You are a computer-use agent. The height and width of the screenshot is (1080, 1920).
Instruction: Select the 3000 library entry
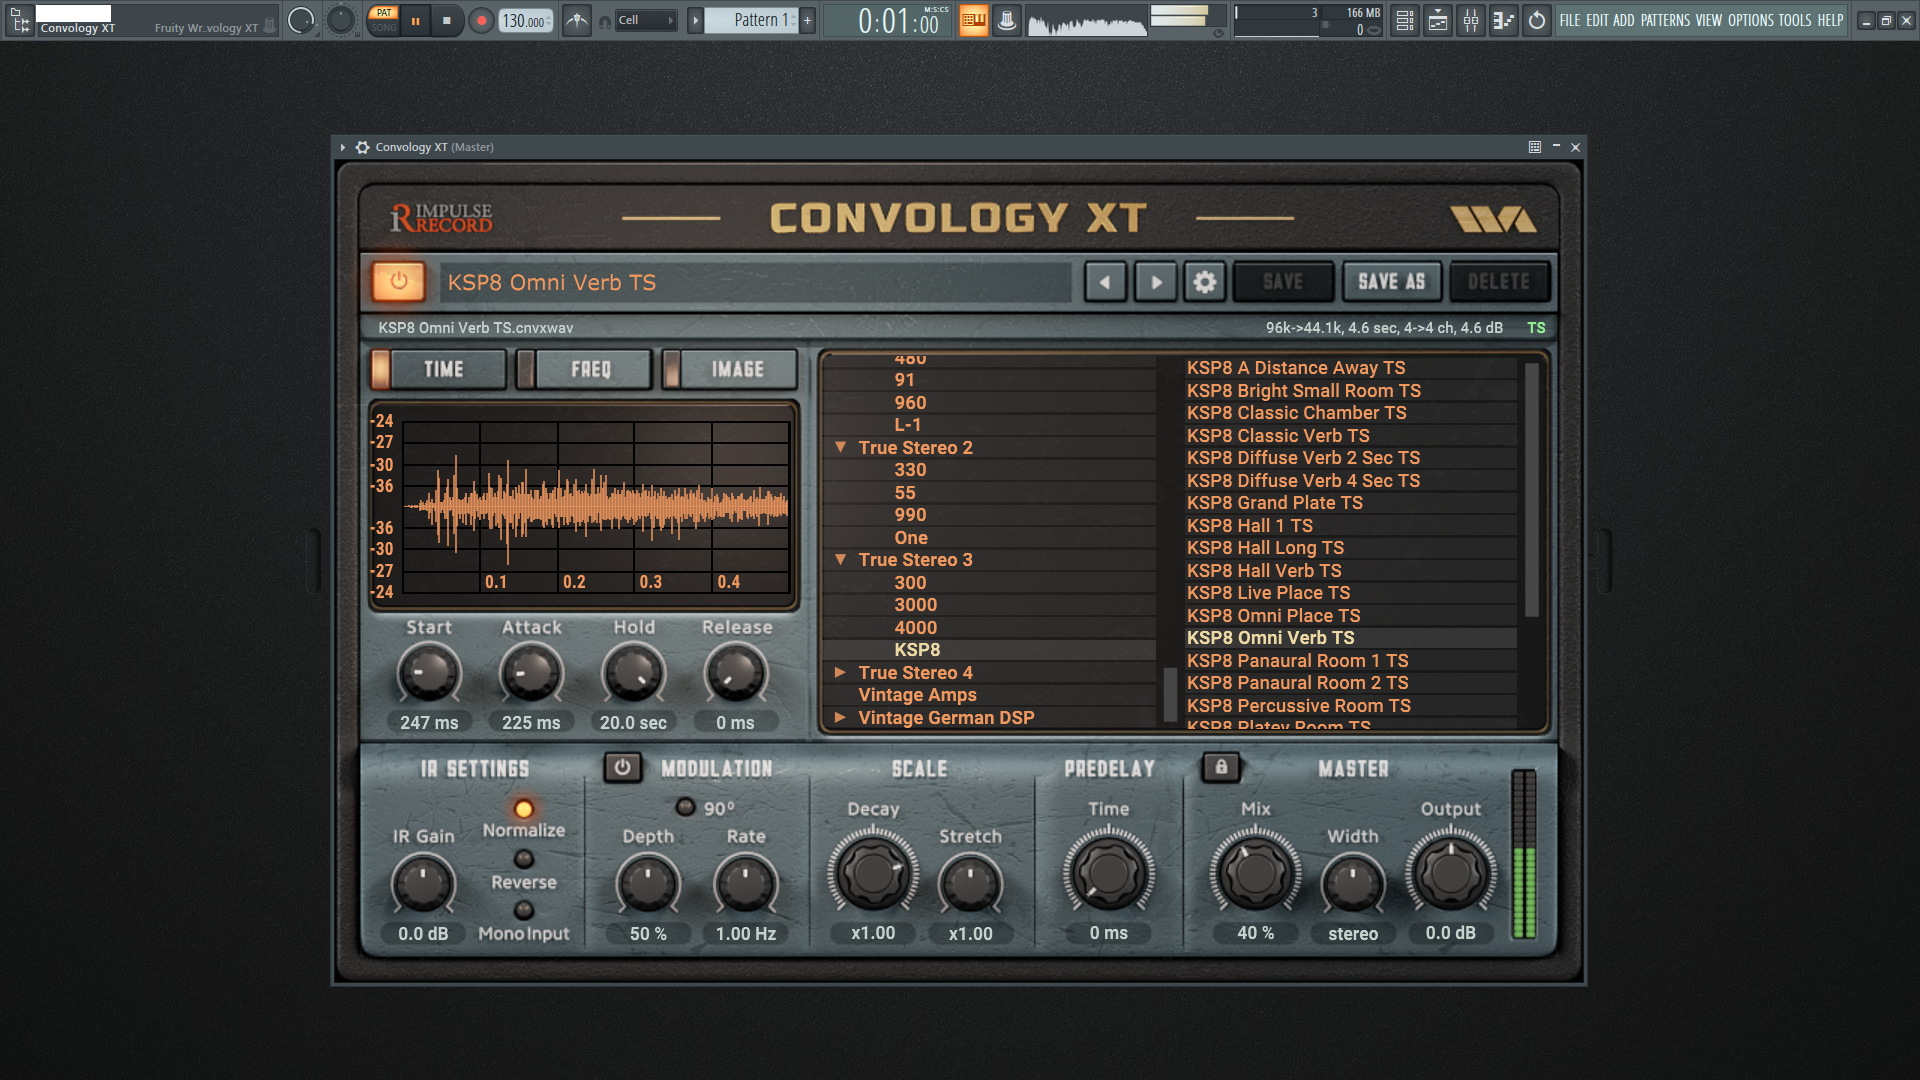click(990, 605)
